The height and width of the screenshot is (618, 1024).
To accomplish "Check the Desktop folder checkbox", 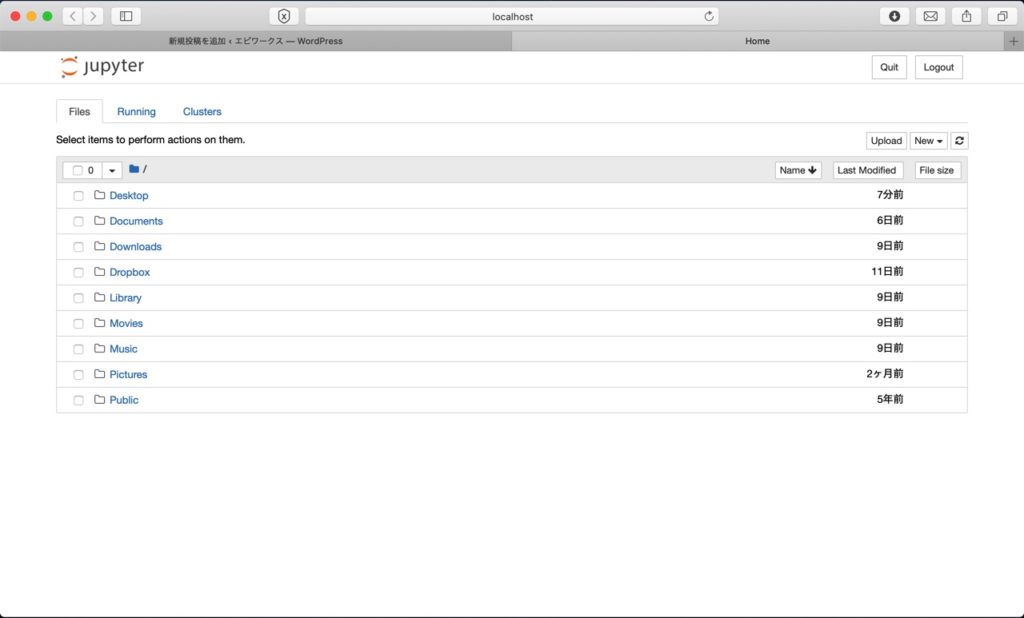I will coord(78,196).
